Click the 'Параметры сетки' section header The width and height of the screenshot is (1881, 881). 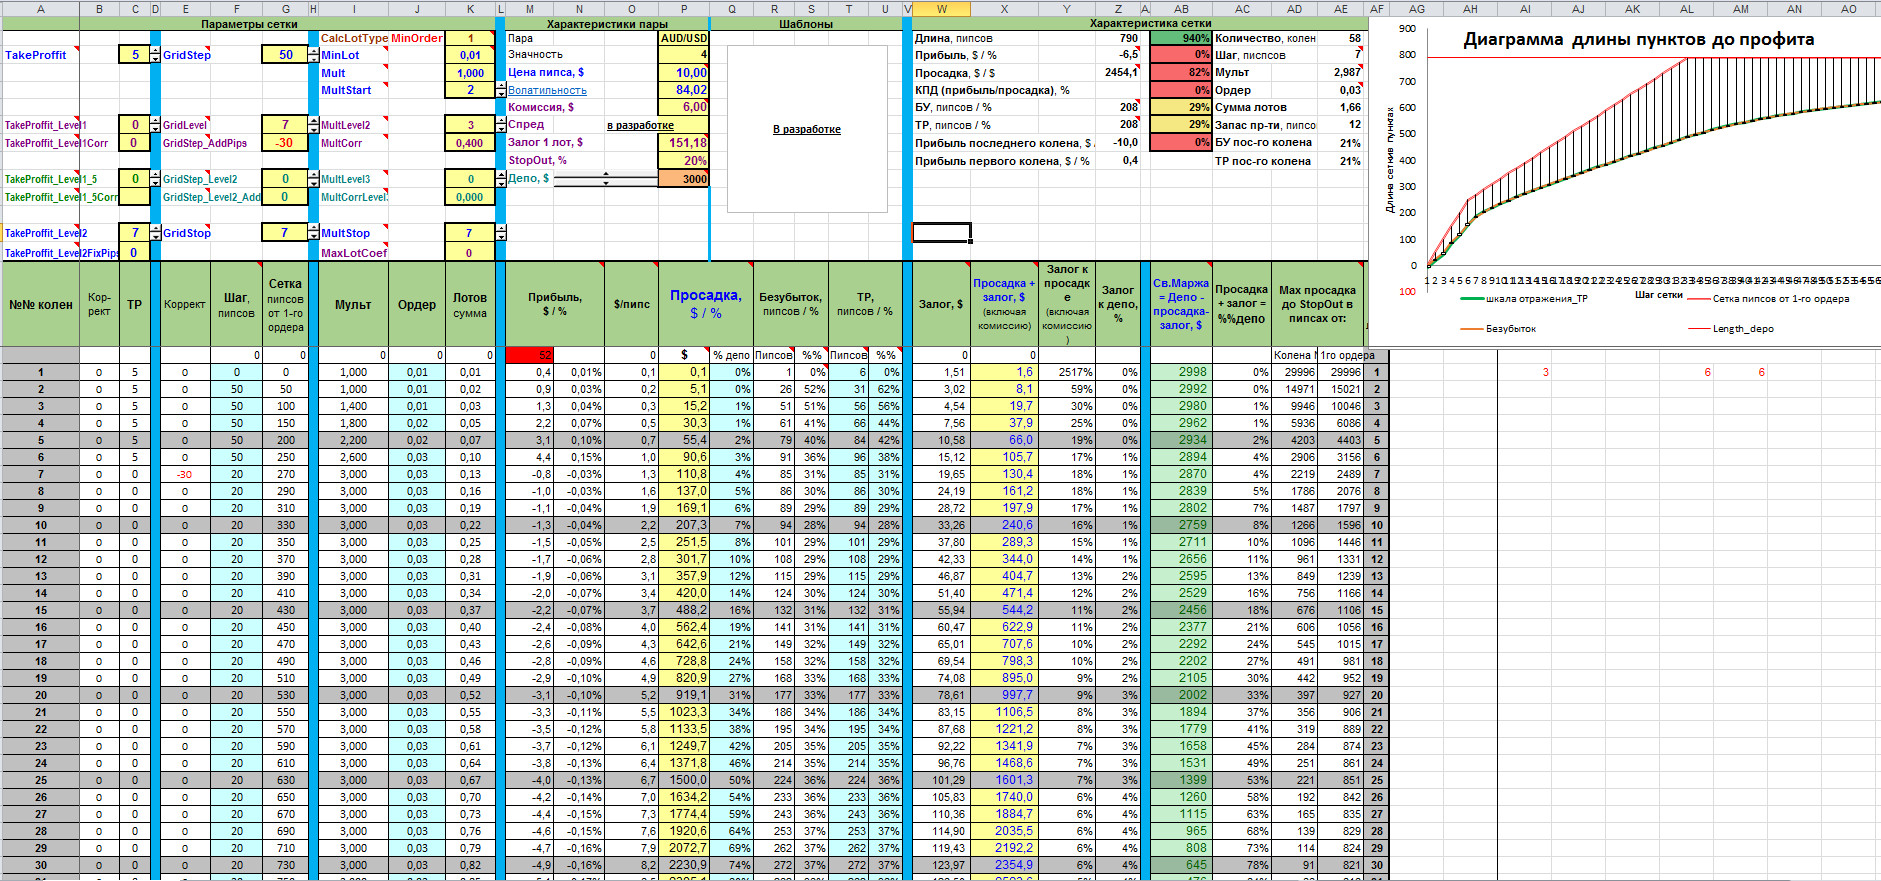249,24
